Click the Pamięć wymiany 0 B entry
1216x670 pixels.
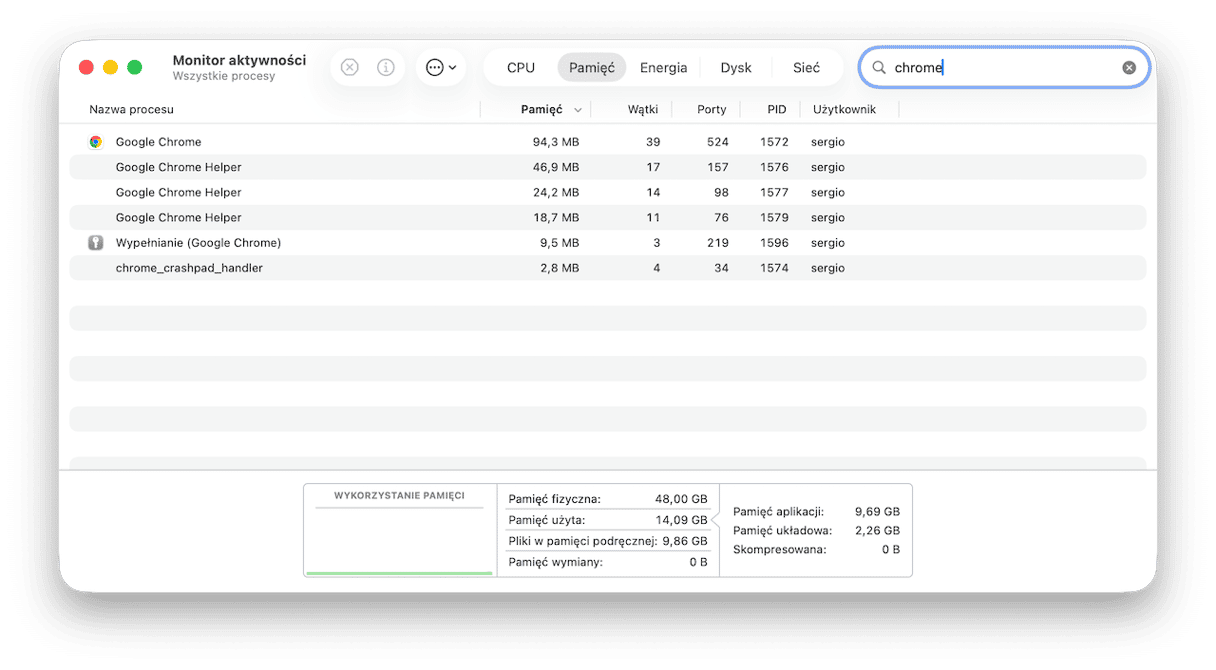(x=608, y=562)
